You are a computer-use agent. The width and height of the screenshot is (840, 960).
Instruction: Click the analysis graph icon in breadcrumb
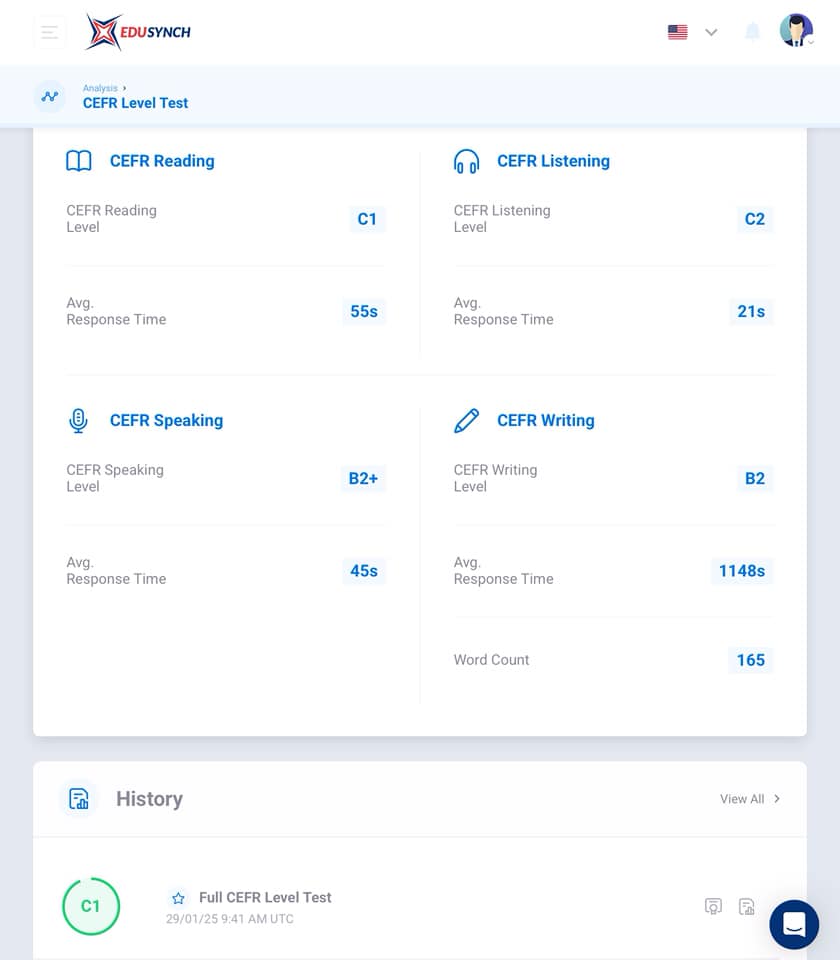coord(50,96)
